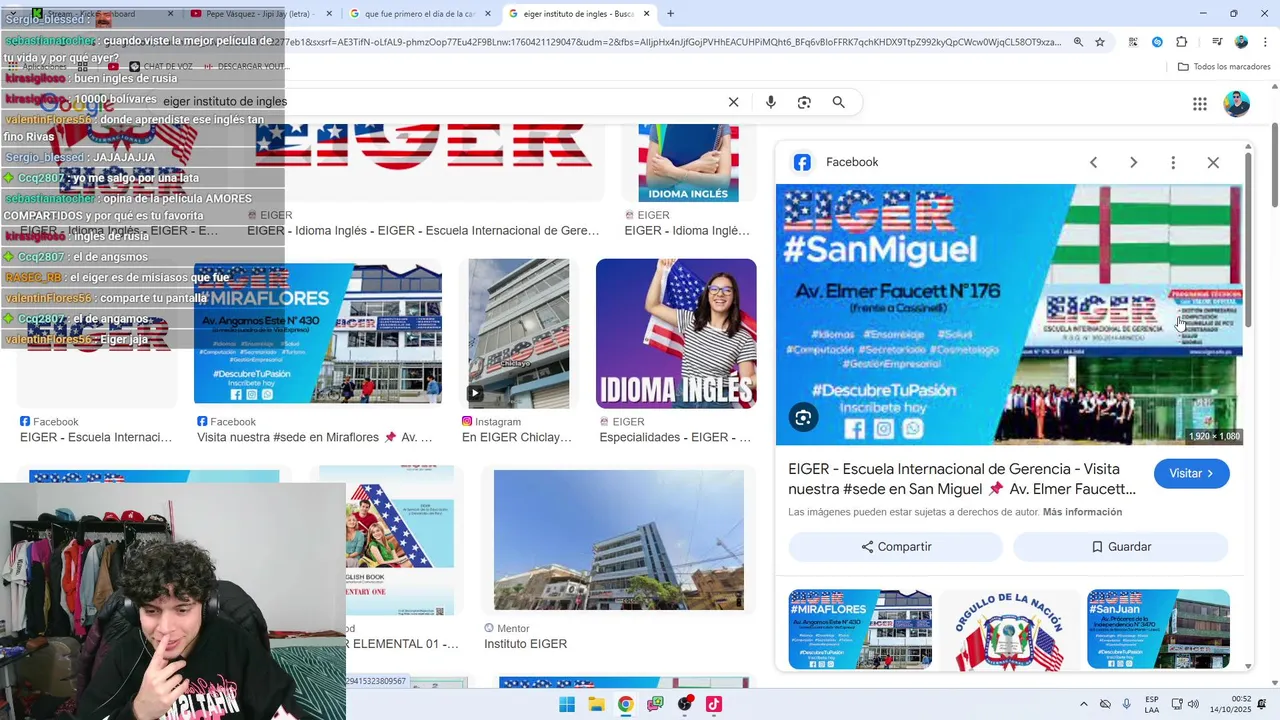Open the Miraflores Av. Angamos Facebook image
Screen dimensions: 1280x720
pos(318,333)
